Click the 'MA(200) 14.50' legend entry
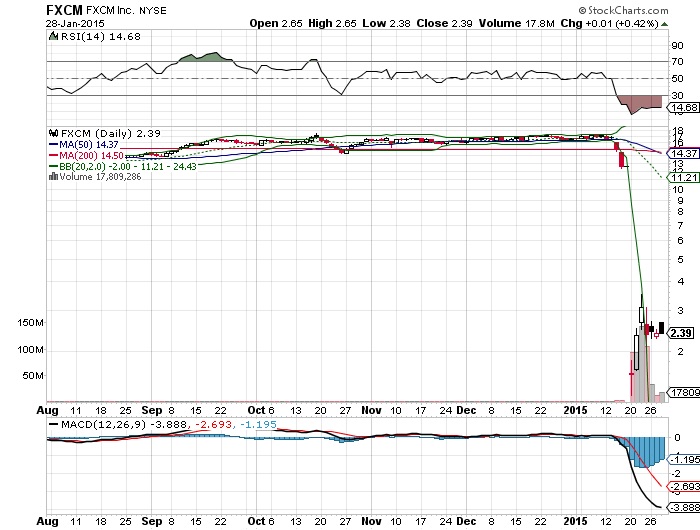The width and height of the screenshot is (700, 530). 92,155
